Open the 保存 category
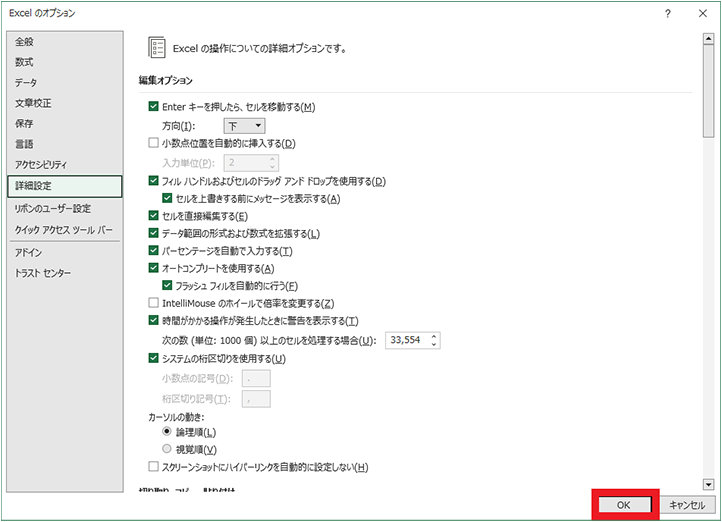This screenshot has width=722, height=522. [x=64, y=123]
